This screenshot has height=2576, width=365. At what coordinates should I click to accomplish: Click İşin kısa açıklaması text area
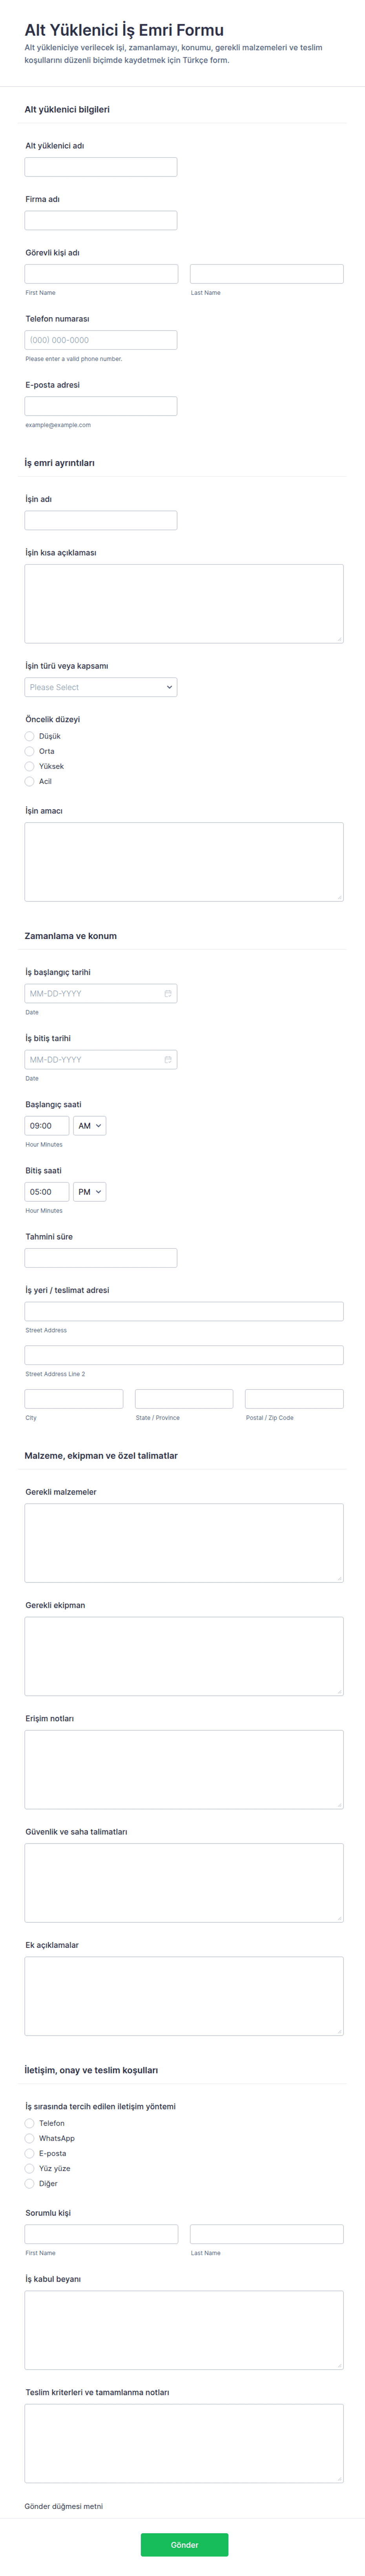(x=184, y=603)
